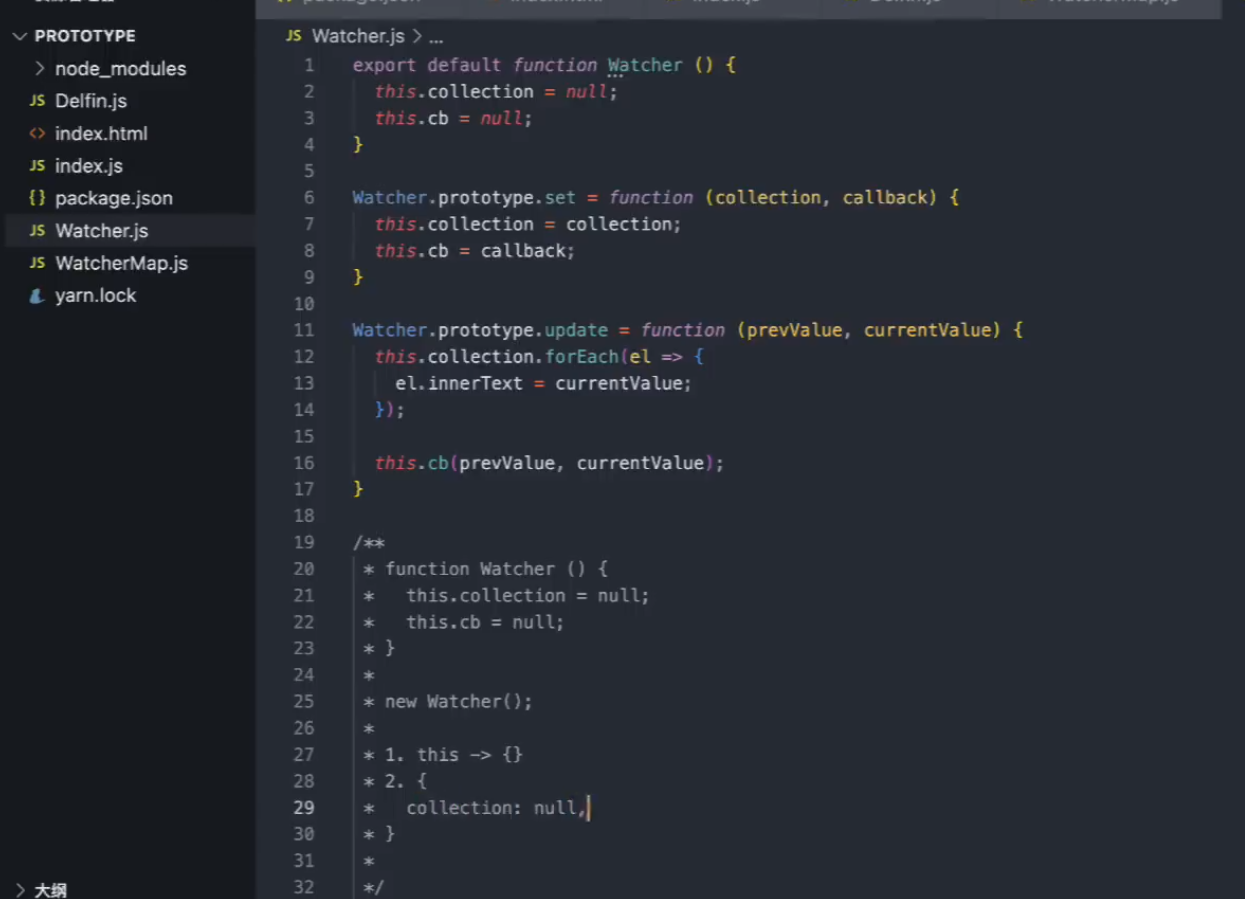Click the closing '*/' on line 32
The height and width of the screenshot is (899, 1245).
[x=374, y=887]
